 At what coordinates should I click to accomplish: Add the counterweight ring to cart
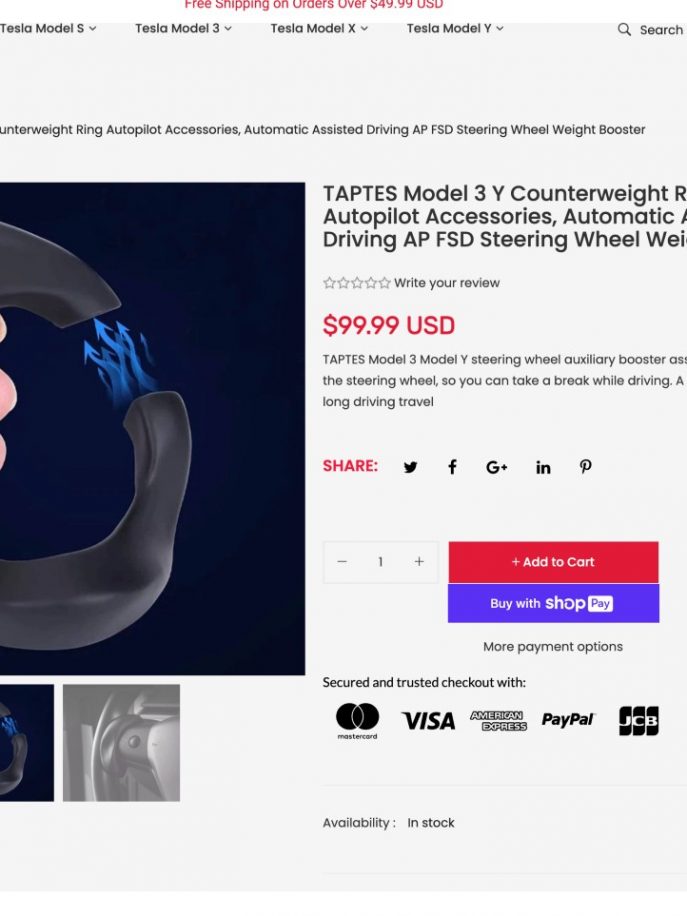(553, 562)
